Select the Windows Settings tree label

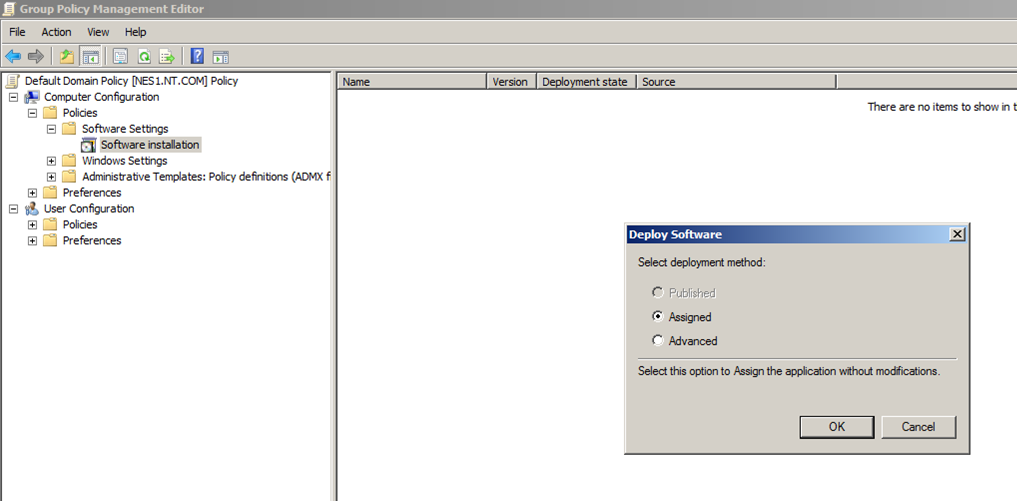pos(125,161)
